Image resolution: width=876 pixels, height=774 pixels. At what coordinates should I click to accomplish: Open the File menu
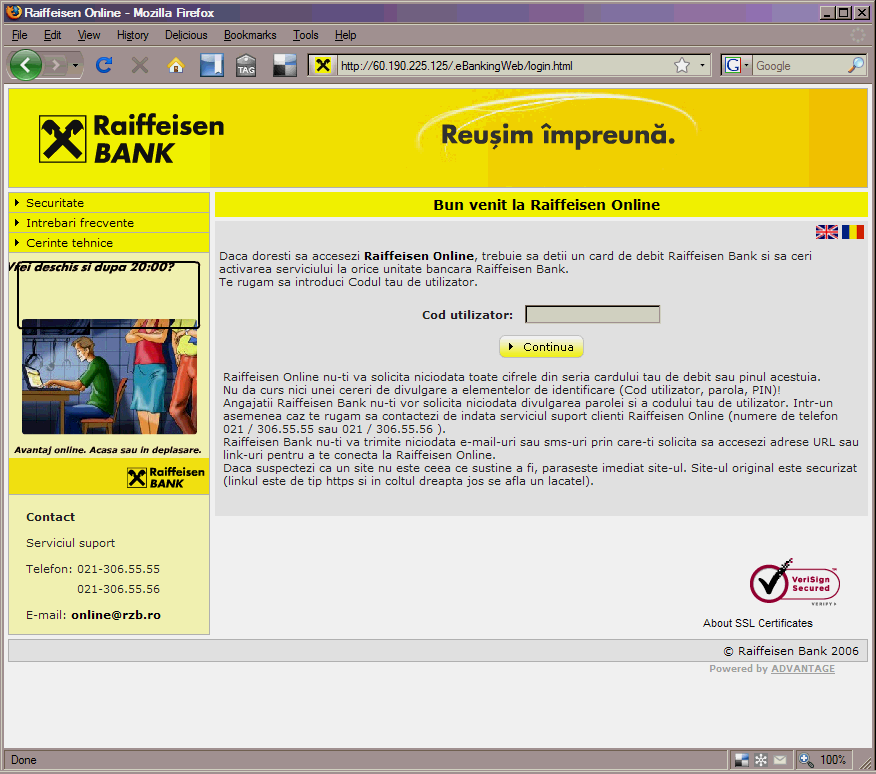pos(20,35)
